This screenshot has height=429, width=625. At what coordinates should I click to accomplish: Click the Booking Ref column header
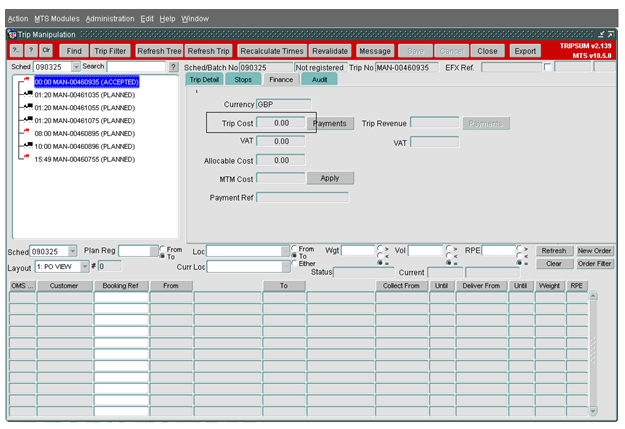point(121,285)
